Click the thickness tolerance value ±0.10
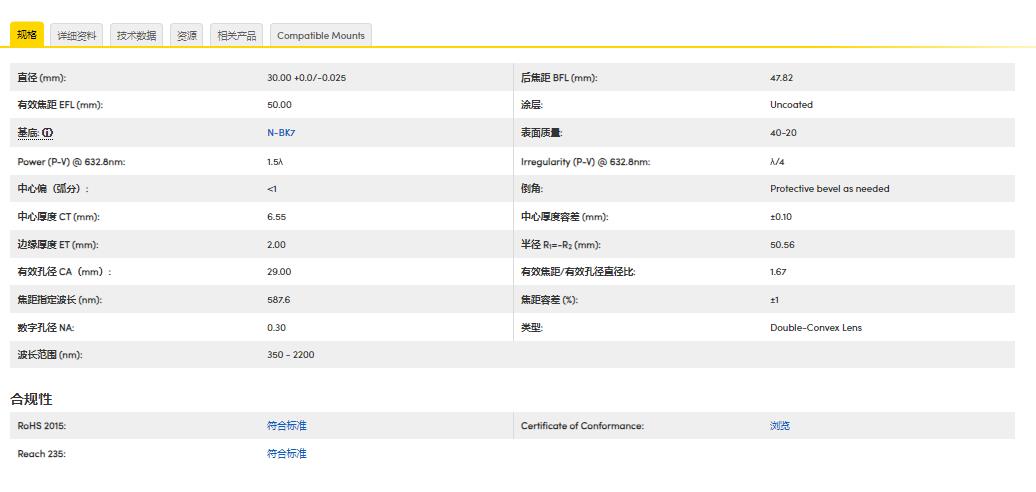The width and height of the screenshot is (1036, 492). coord(782,217)
